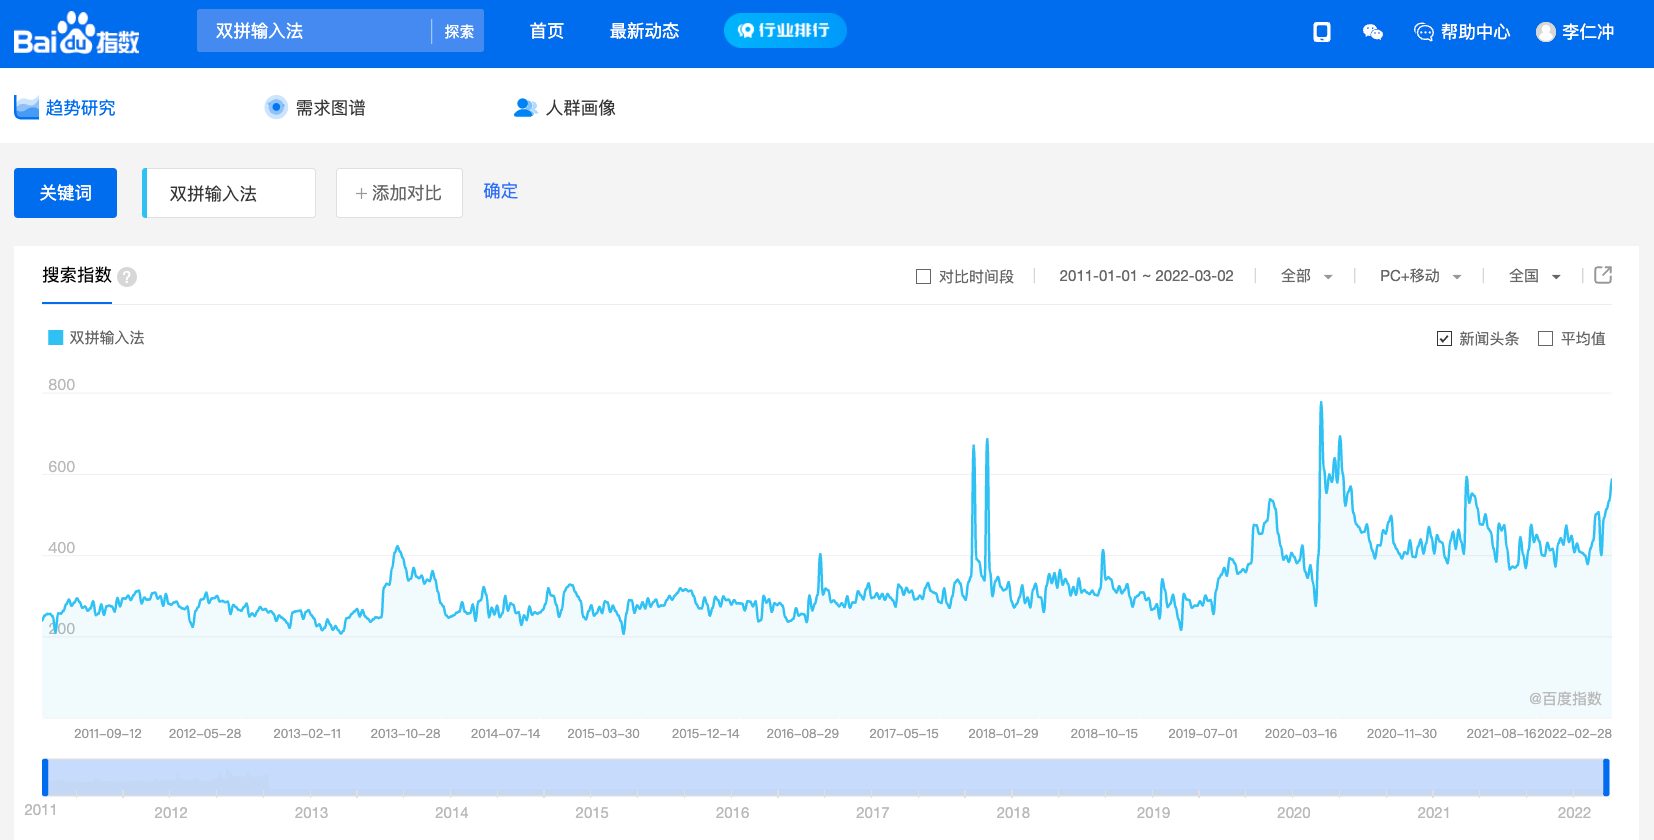
Task: Click the 探索 search button
Action: (x=459, y=31)
